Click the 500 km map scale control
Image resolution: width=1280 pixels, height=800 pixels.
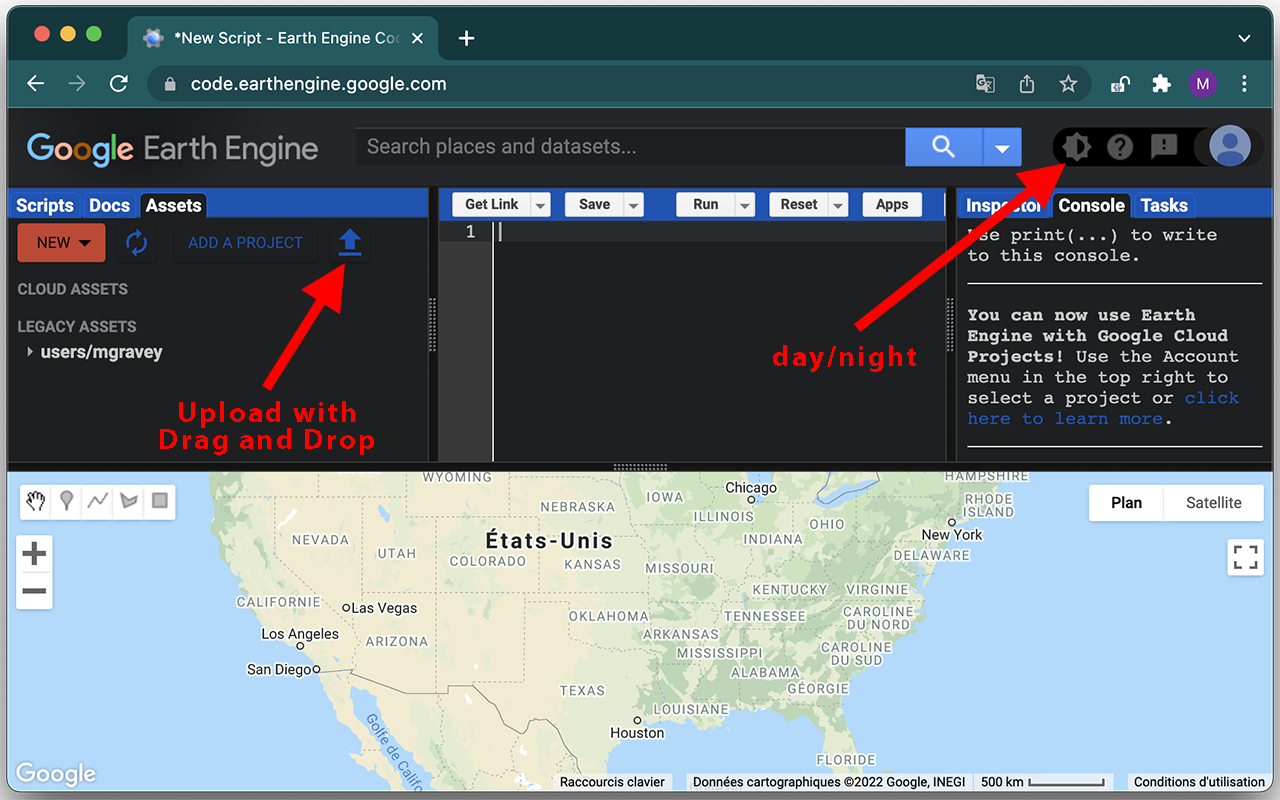1042,782
